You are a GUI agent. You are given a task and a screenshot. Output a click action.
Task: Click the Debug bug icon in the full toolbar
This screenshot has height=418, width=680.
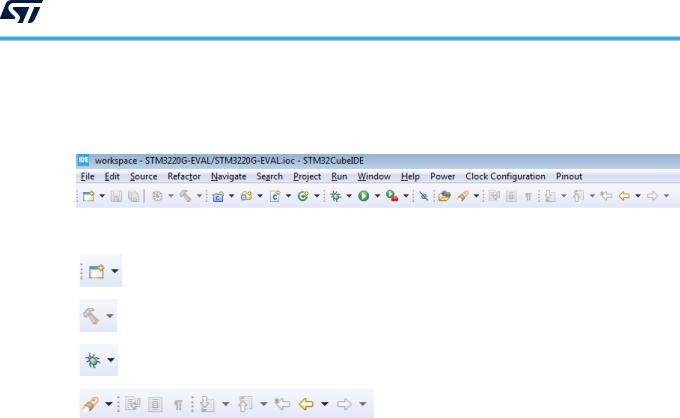click(335, 196)
